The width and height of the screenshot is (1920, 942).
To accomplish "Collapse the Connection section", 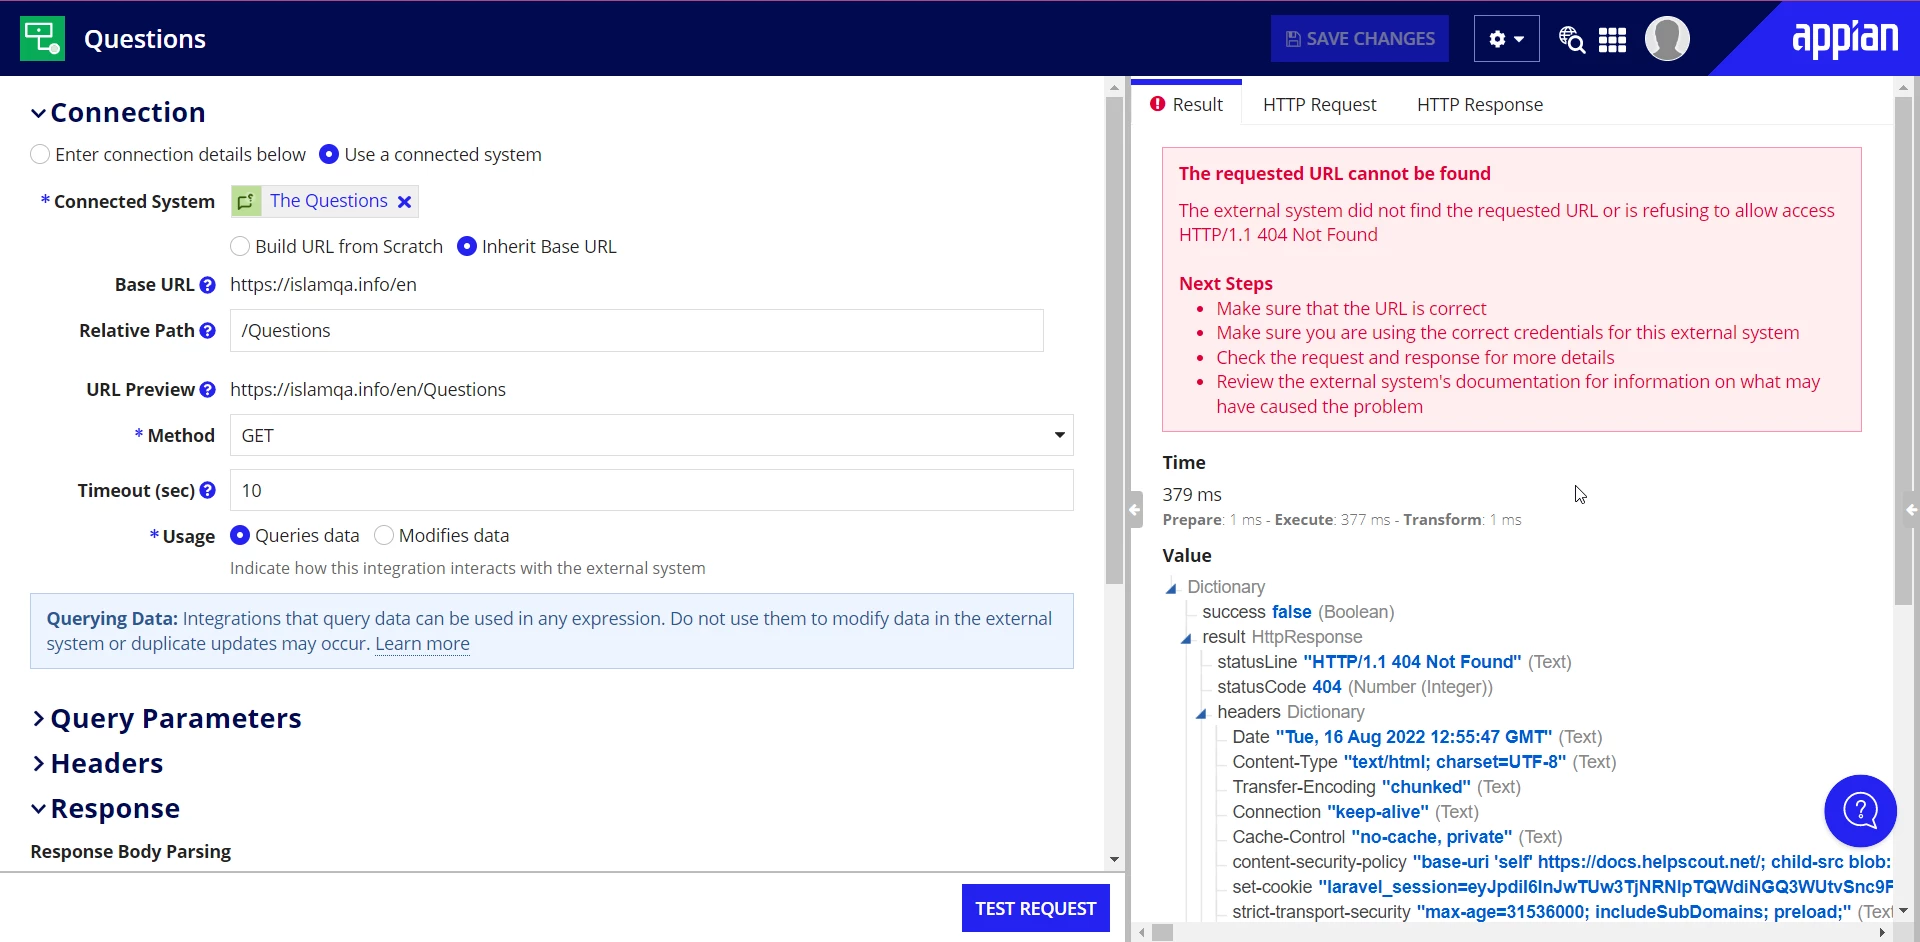I will (38, 113).
